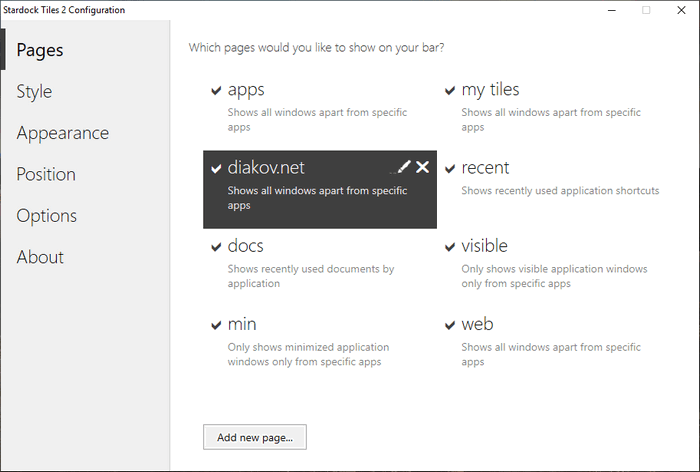
Task: Toggle the docs page checkmark
Action: 216,247
